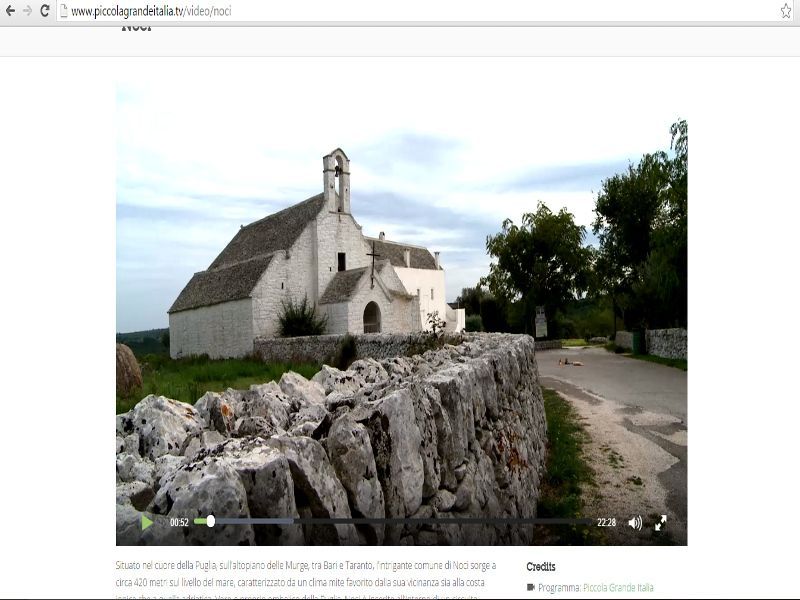
Task: Click the total duration 22:28
Action: coord(606,522)
